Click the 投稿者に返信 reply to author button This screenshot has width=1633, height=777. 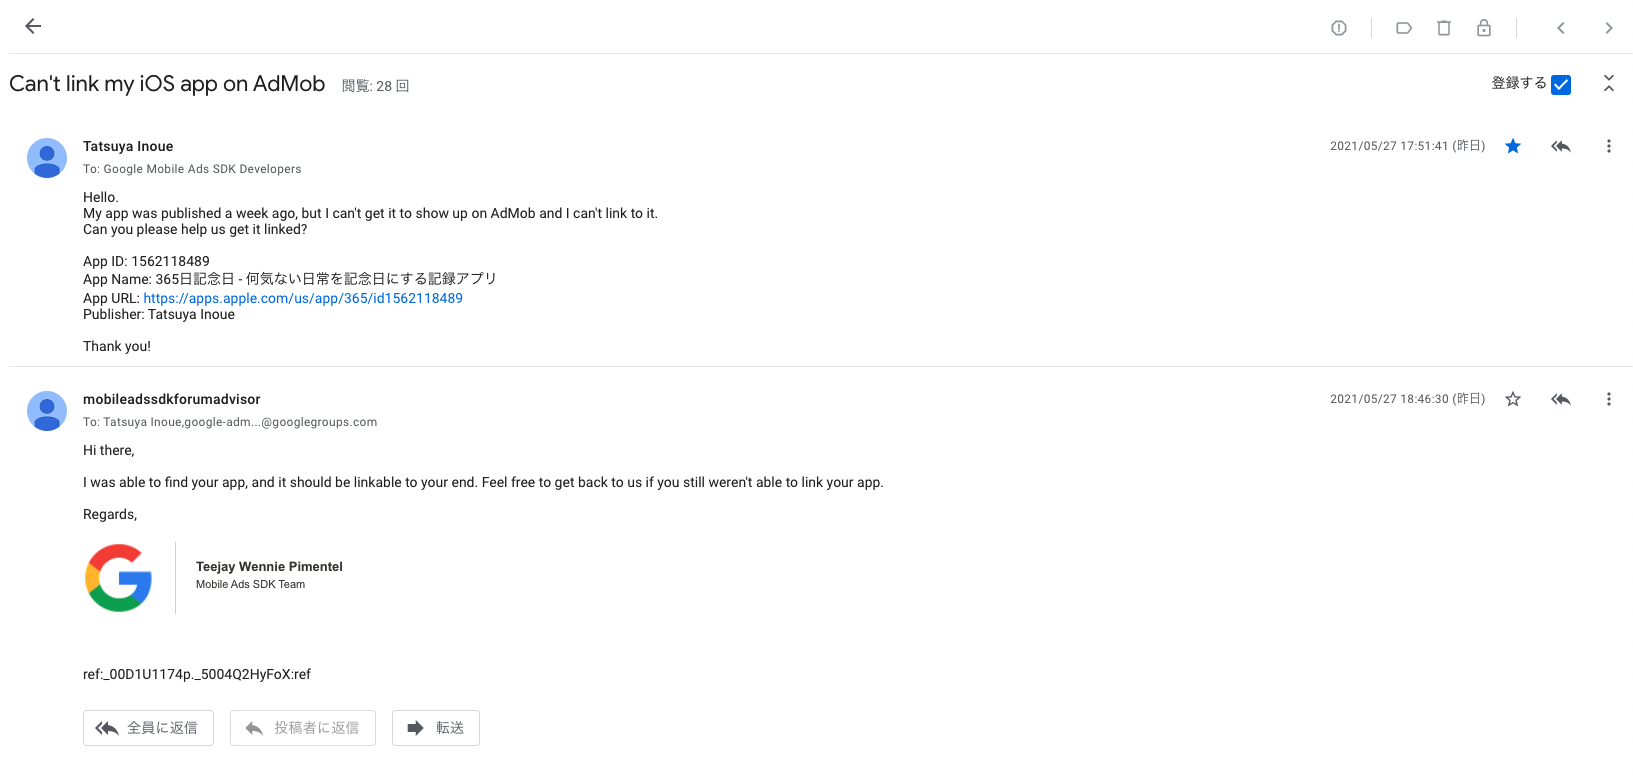click(303, 728)
